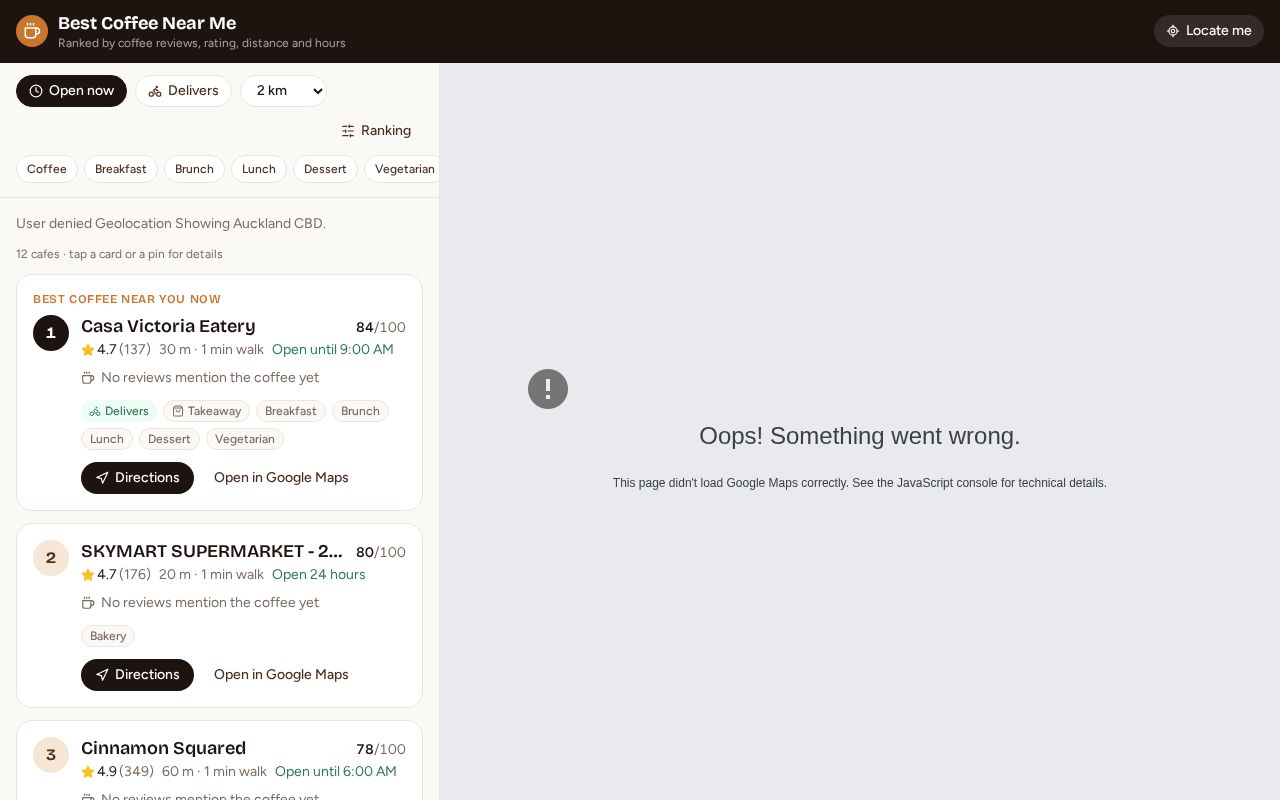The height and width of the screenshot is (800, 1280).
Task: Open the 2 km distance dropdown
Action: pyautogui.click(x=283, y=91)
